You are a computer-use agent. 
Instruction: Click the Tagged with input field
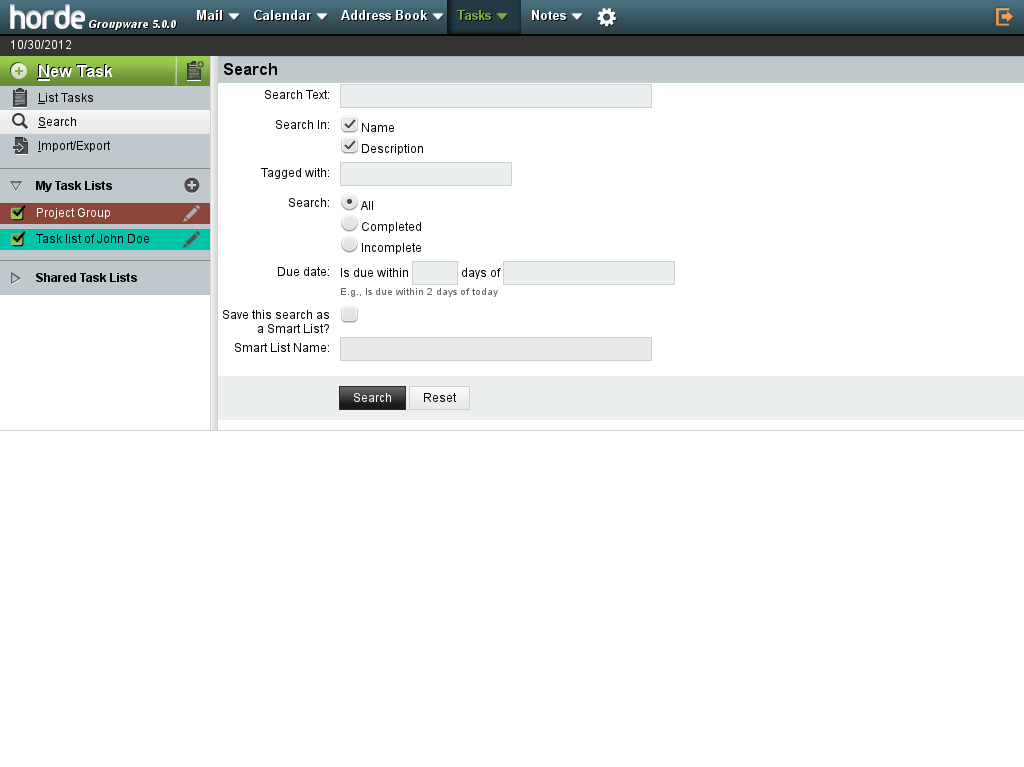click(426, 174)
